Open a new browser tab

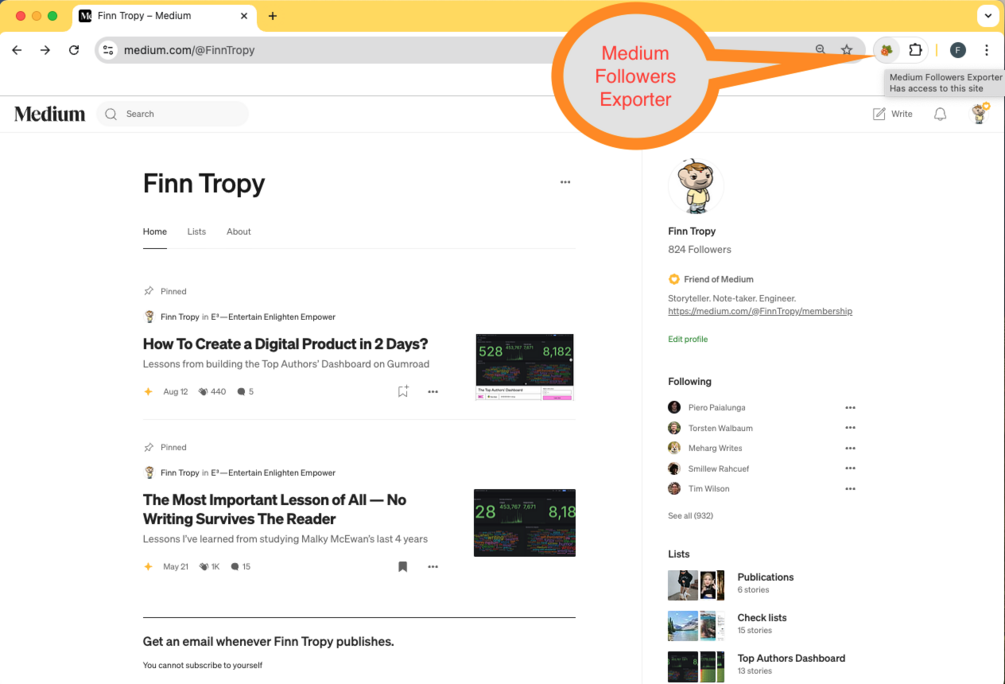[272, 16]
